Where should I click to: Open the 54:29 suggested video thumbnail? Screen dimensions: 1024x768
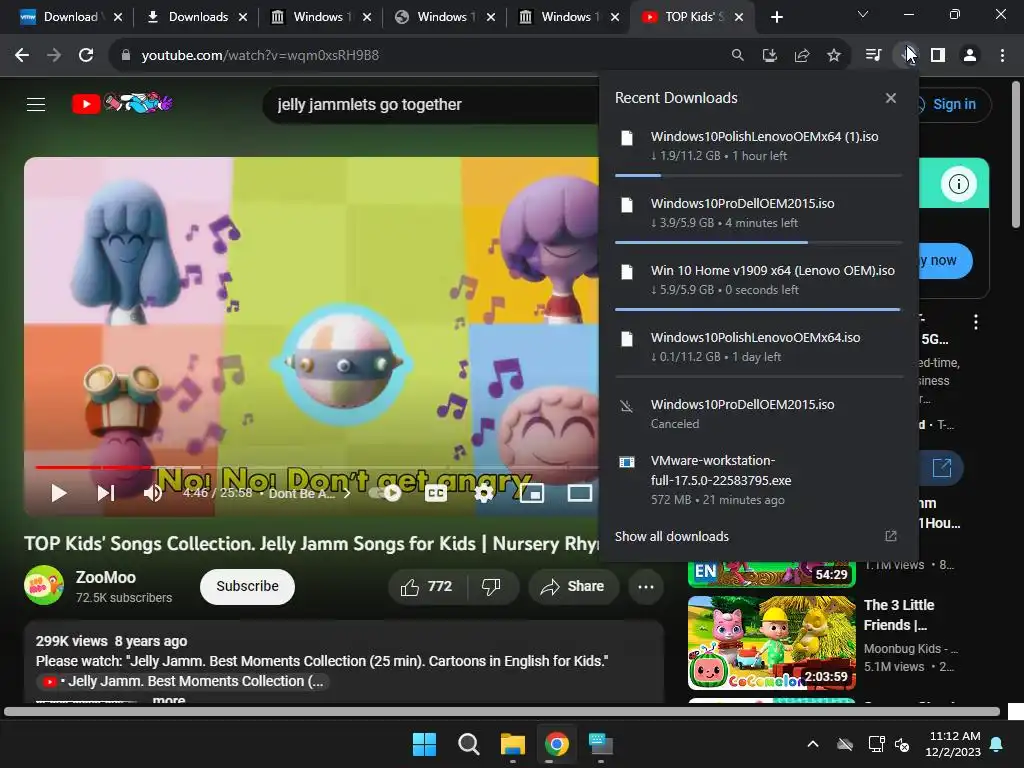click(772, 573)
